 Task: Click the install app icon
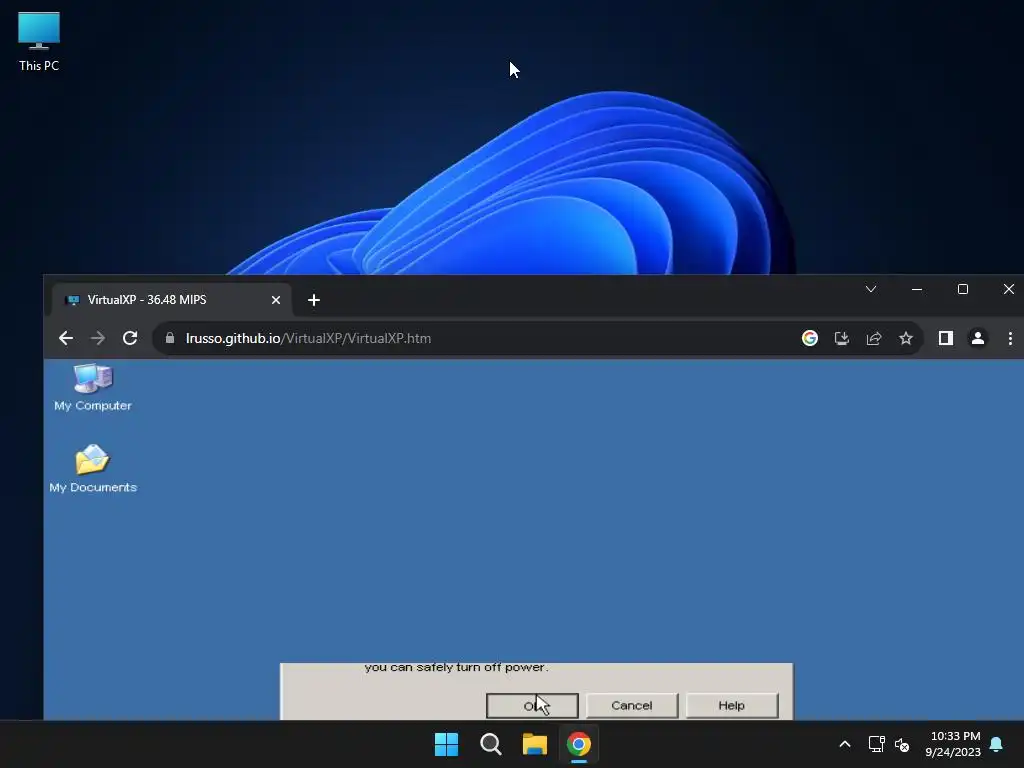(x=842, y=338)
